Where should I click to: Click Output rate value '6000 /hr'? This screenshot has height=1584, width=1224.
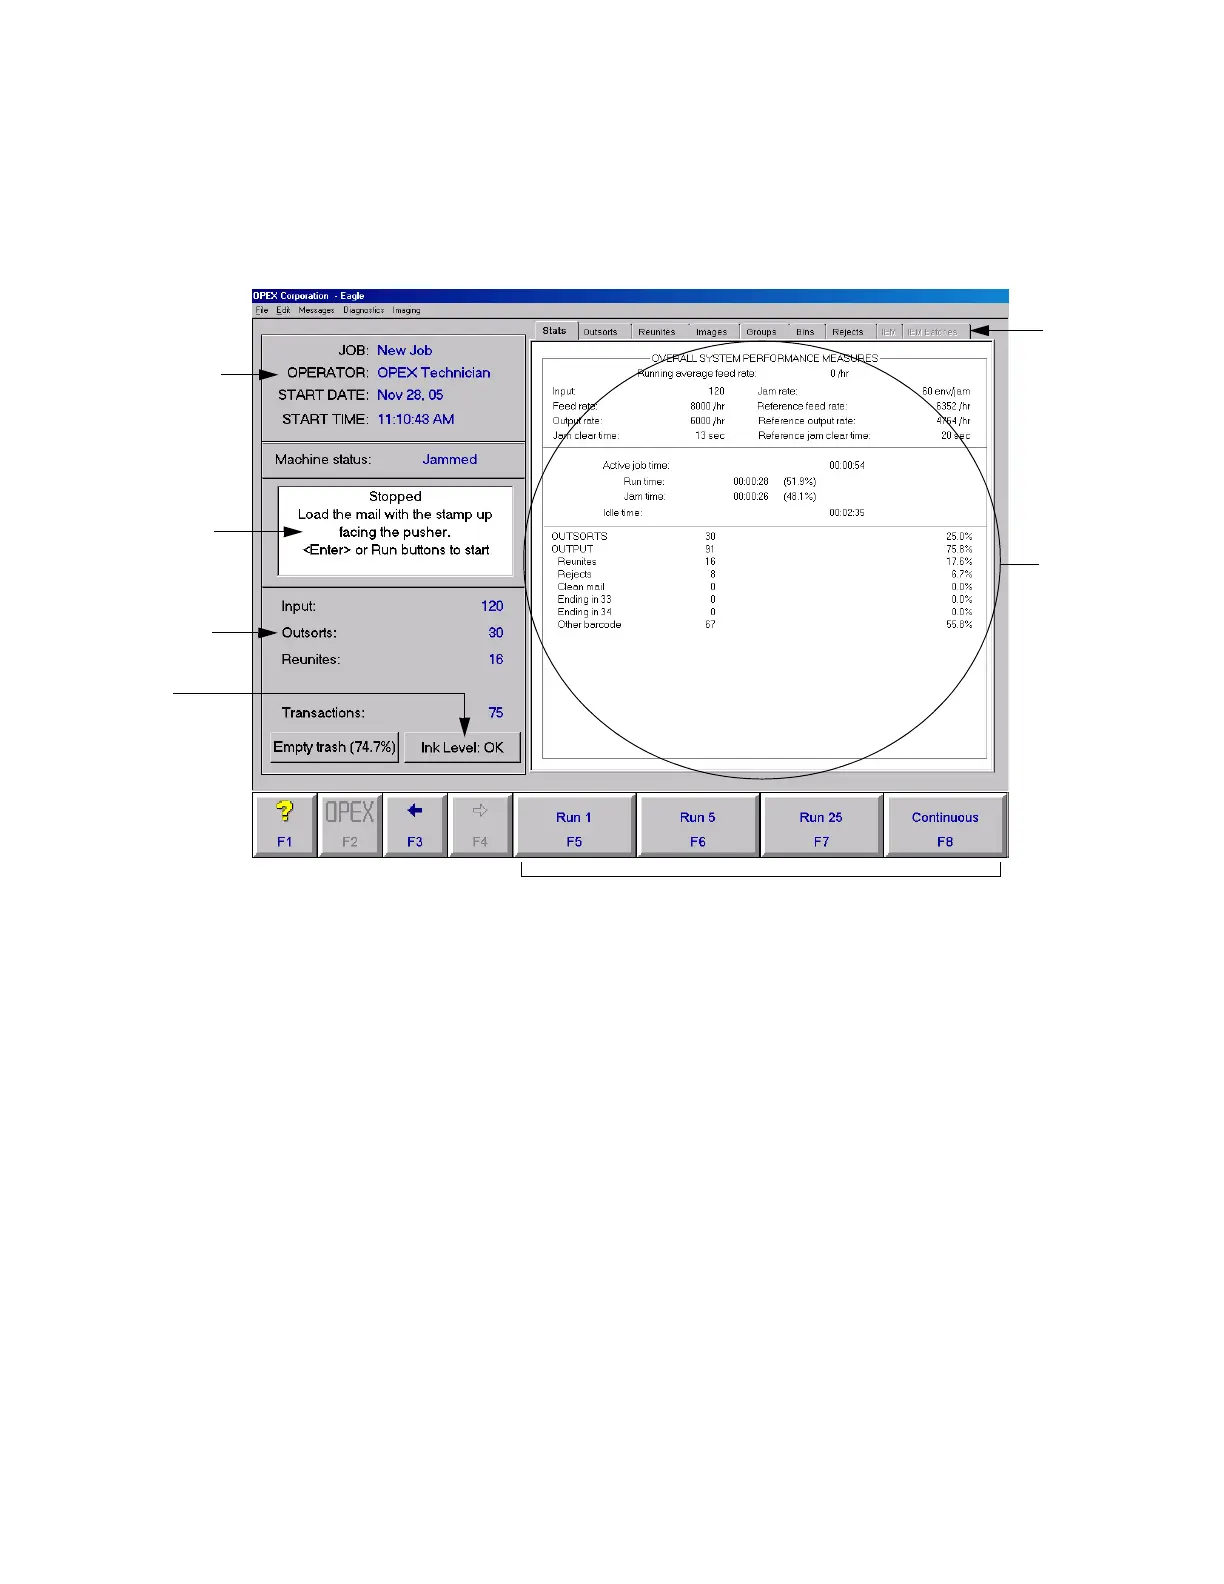707,421
